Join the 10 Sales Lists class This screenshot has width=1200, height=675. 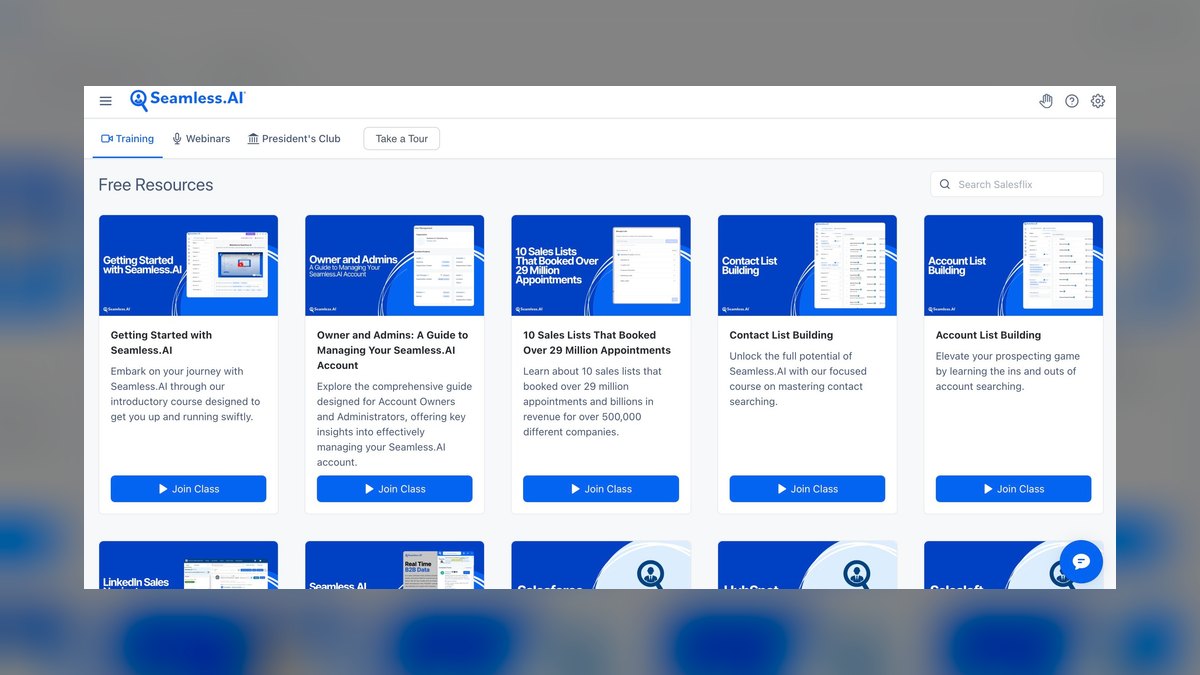pyautogui.click(x=601, y=489)
